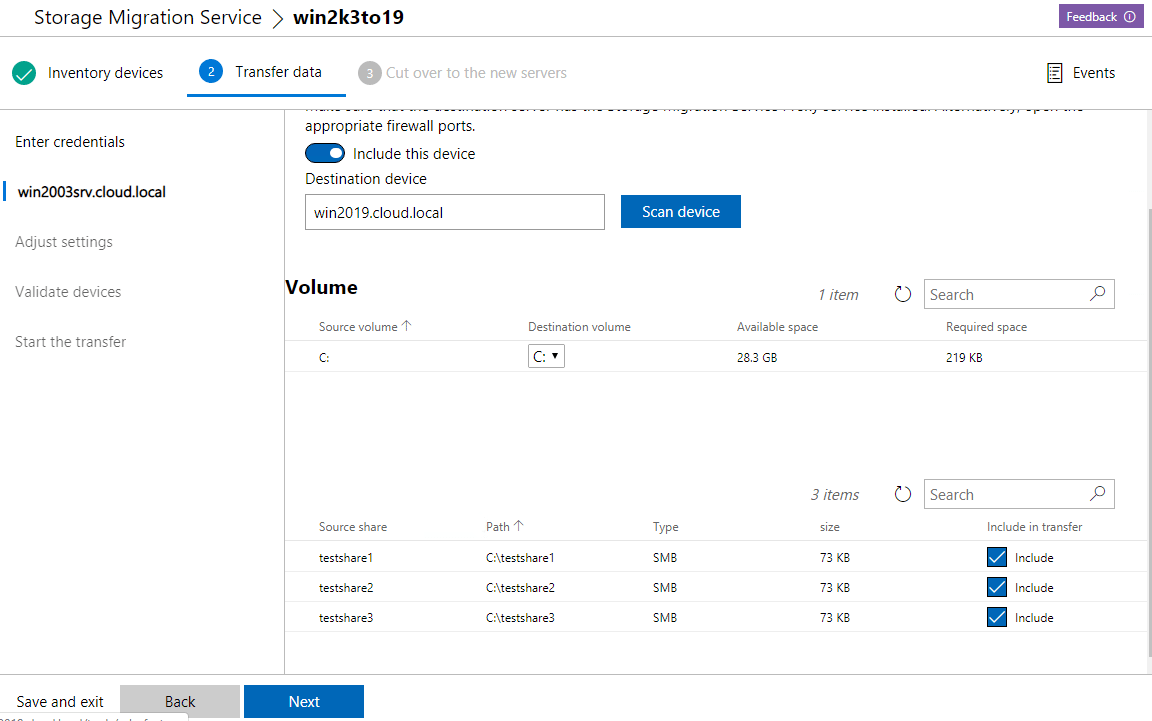This screenshot has height=721, width=1152.
Task: Click the Feedback info icon
Action: (x=1130, y=17)
